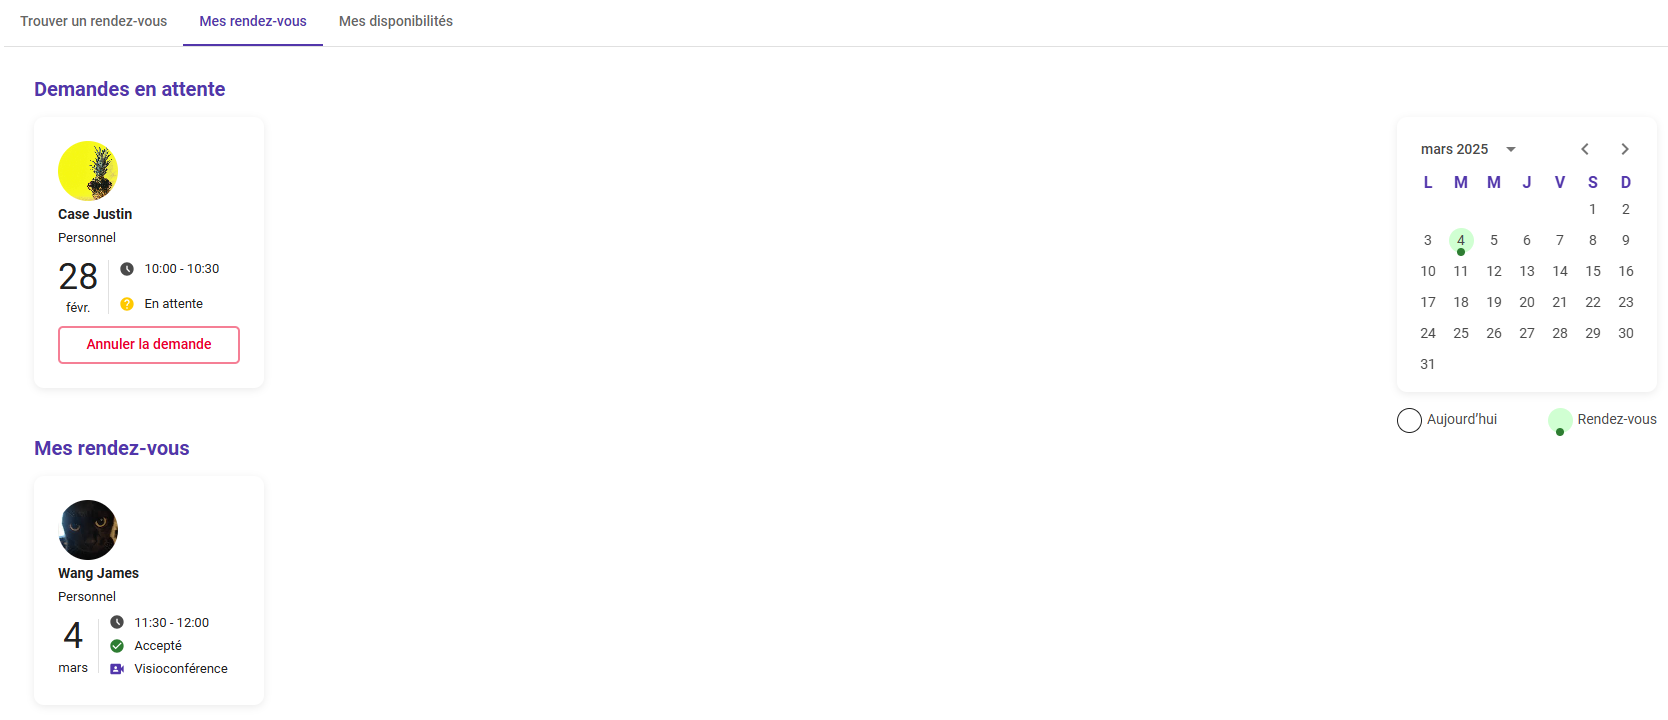The width and height of the screenshot is (1668, 720).
Task: Click the clock icon beside 10:00 - 10:30
Action: [127, 269]
